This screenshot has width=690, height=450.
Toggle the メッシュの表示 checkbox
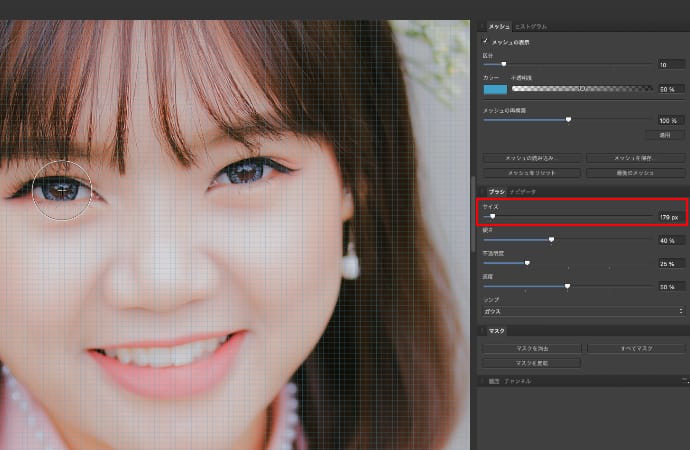point(486,41)
